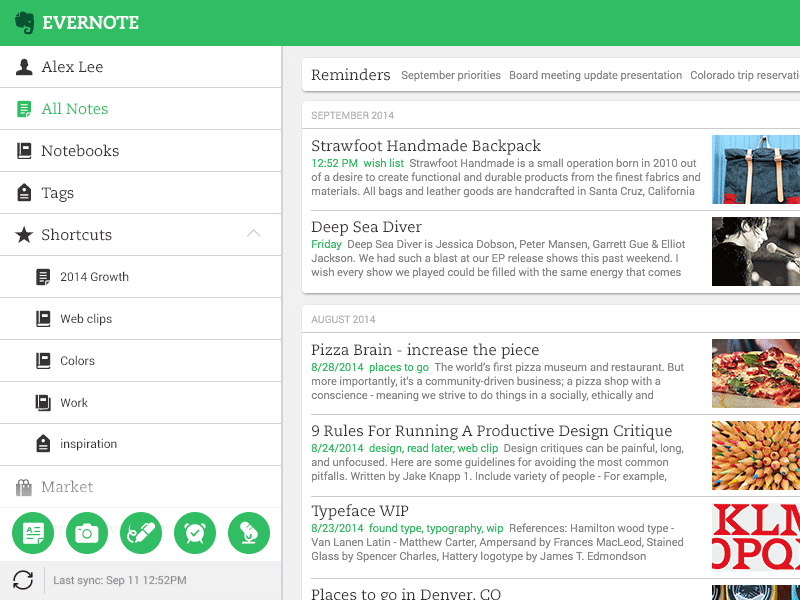Set a reminder using the alarm clock icon

(x=194, y=533)
